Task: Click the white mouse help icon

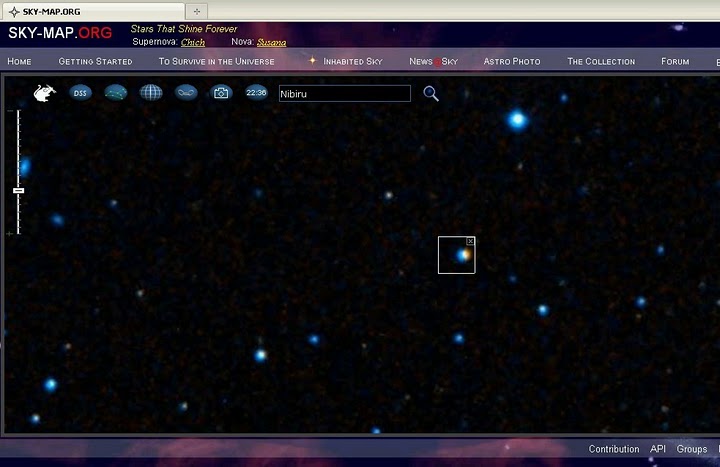Action: click(45, 93)
